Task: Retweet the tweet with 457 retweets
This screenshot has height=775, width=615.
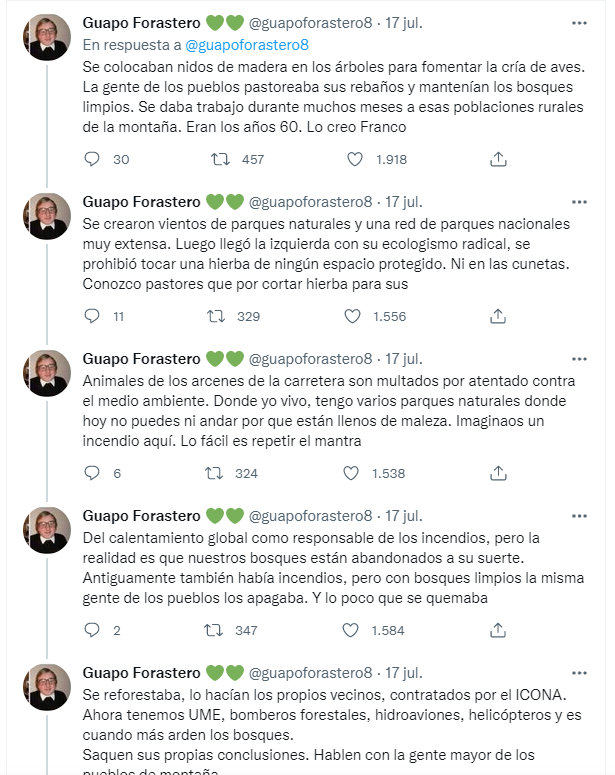Action: (x=218, y=159)
